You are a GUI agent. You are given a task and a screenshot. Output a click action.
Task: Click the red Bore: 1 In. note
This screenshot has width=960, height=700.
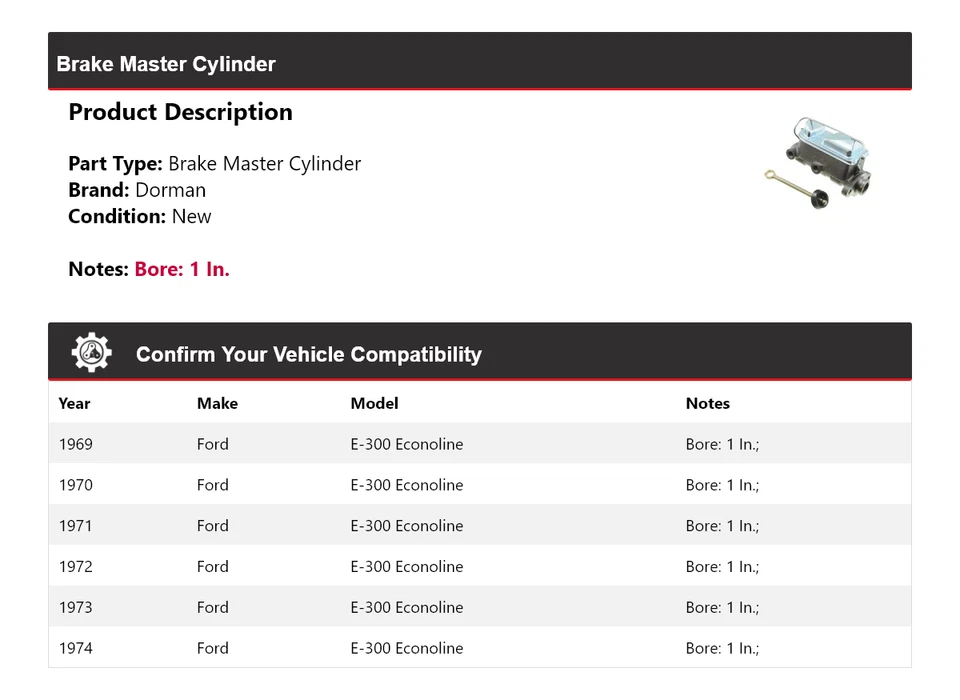182,269
